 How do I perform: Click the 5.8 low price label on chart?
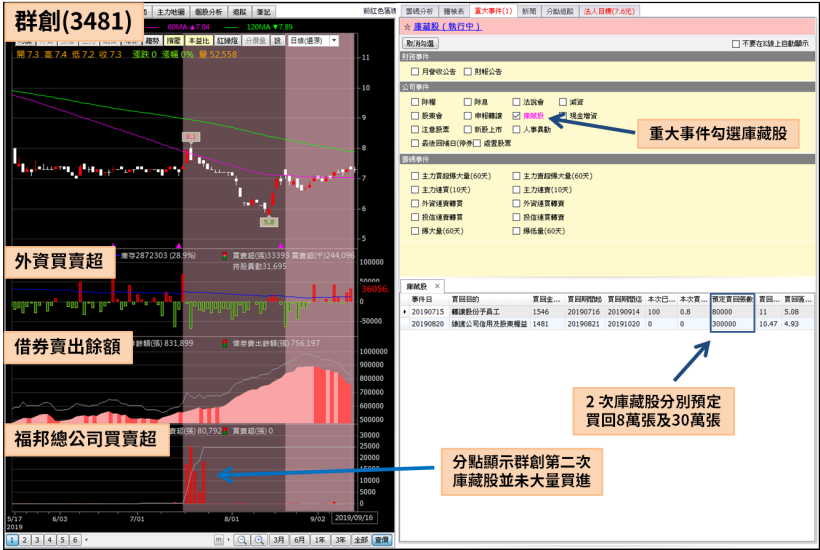[269, 222]
